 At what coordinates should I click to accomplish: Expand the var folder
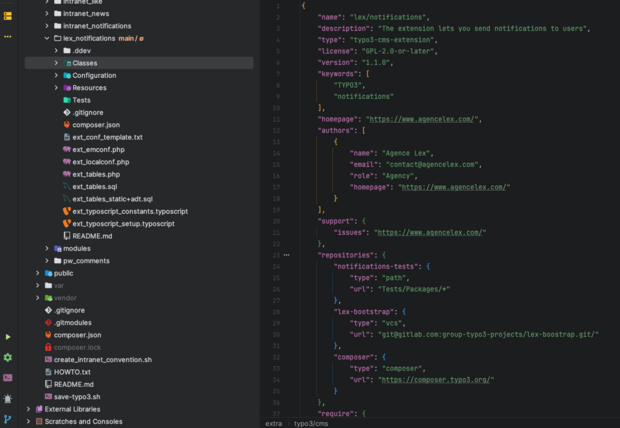38,286
